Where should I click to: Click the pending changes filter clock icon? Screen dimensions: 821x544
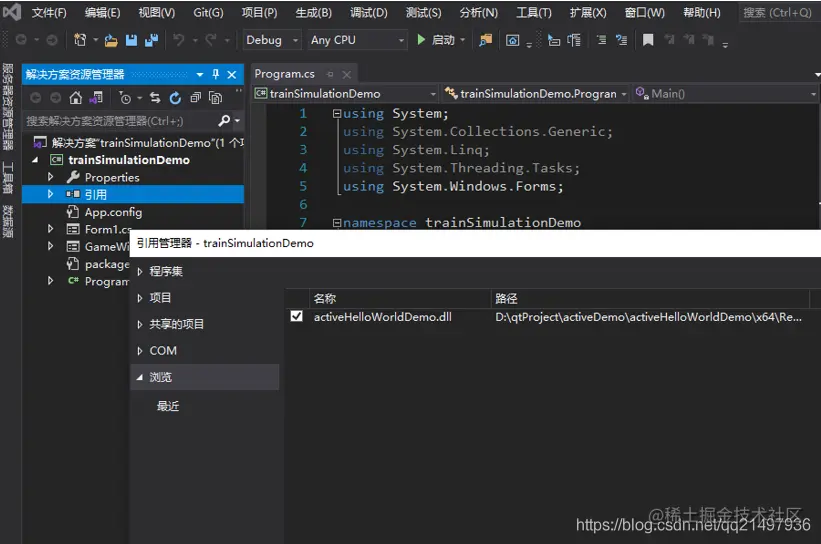pyautogui.click(x=125, y=97)
